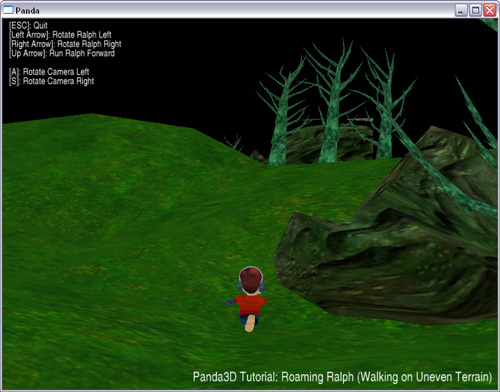Click the Rotate Camera Right instruction line

pos(52,81)
